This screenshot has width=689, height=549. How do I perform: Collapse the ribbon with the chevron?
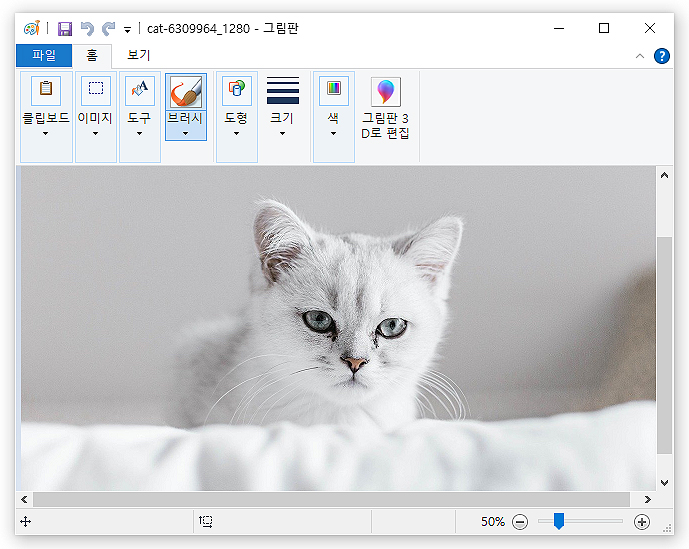pyautogui.click(x=640, y=56)
